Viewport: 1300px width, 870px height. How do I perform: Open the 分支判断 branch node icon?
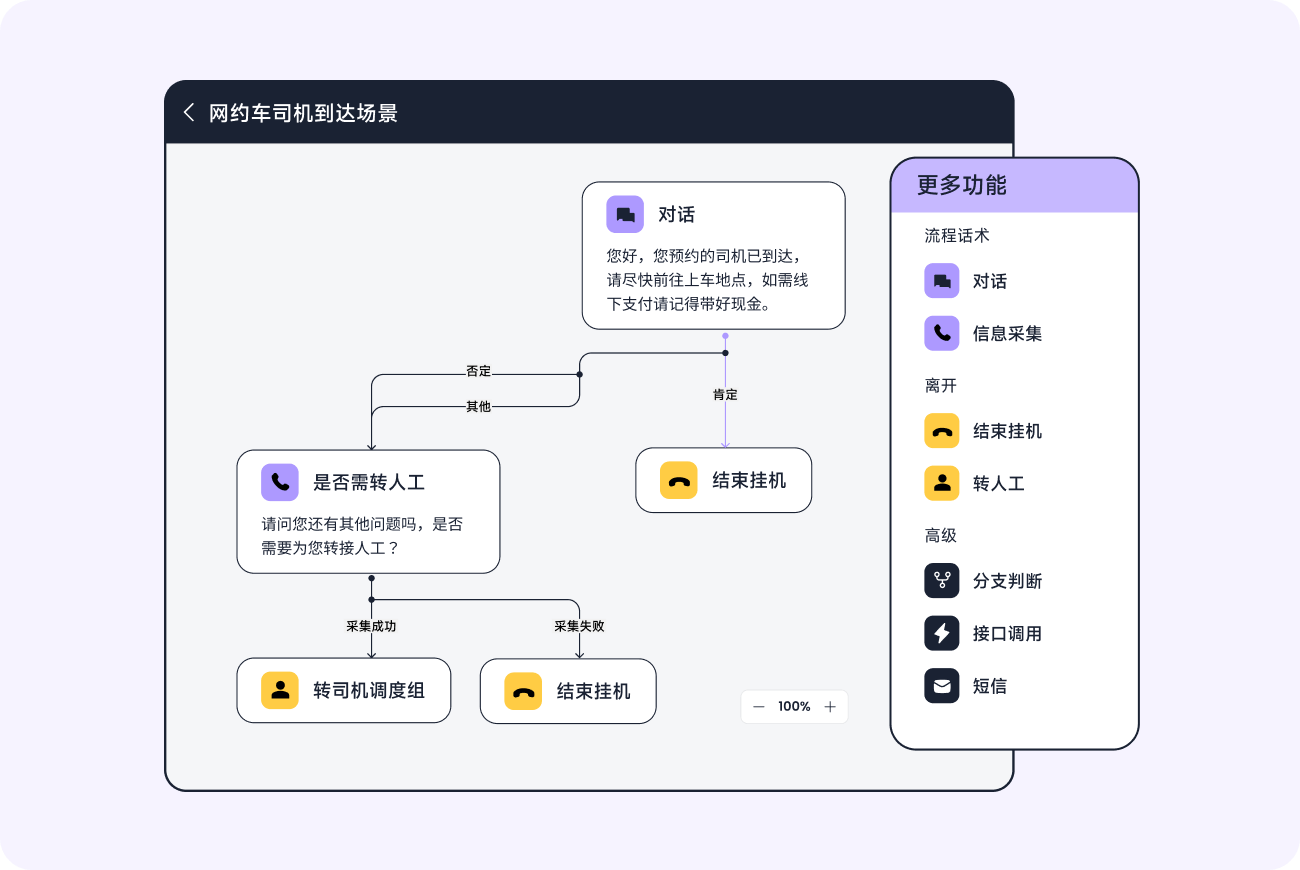point(941,580)
